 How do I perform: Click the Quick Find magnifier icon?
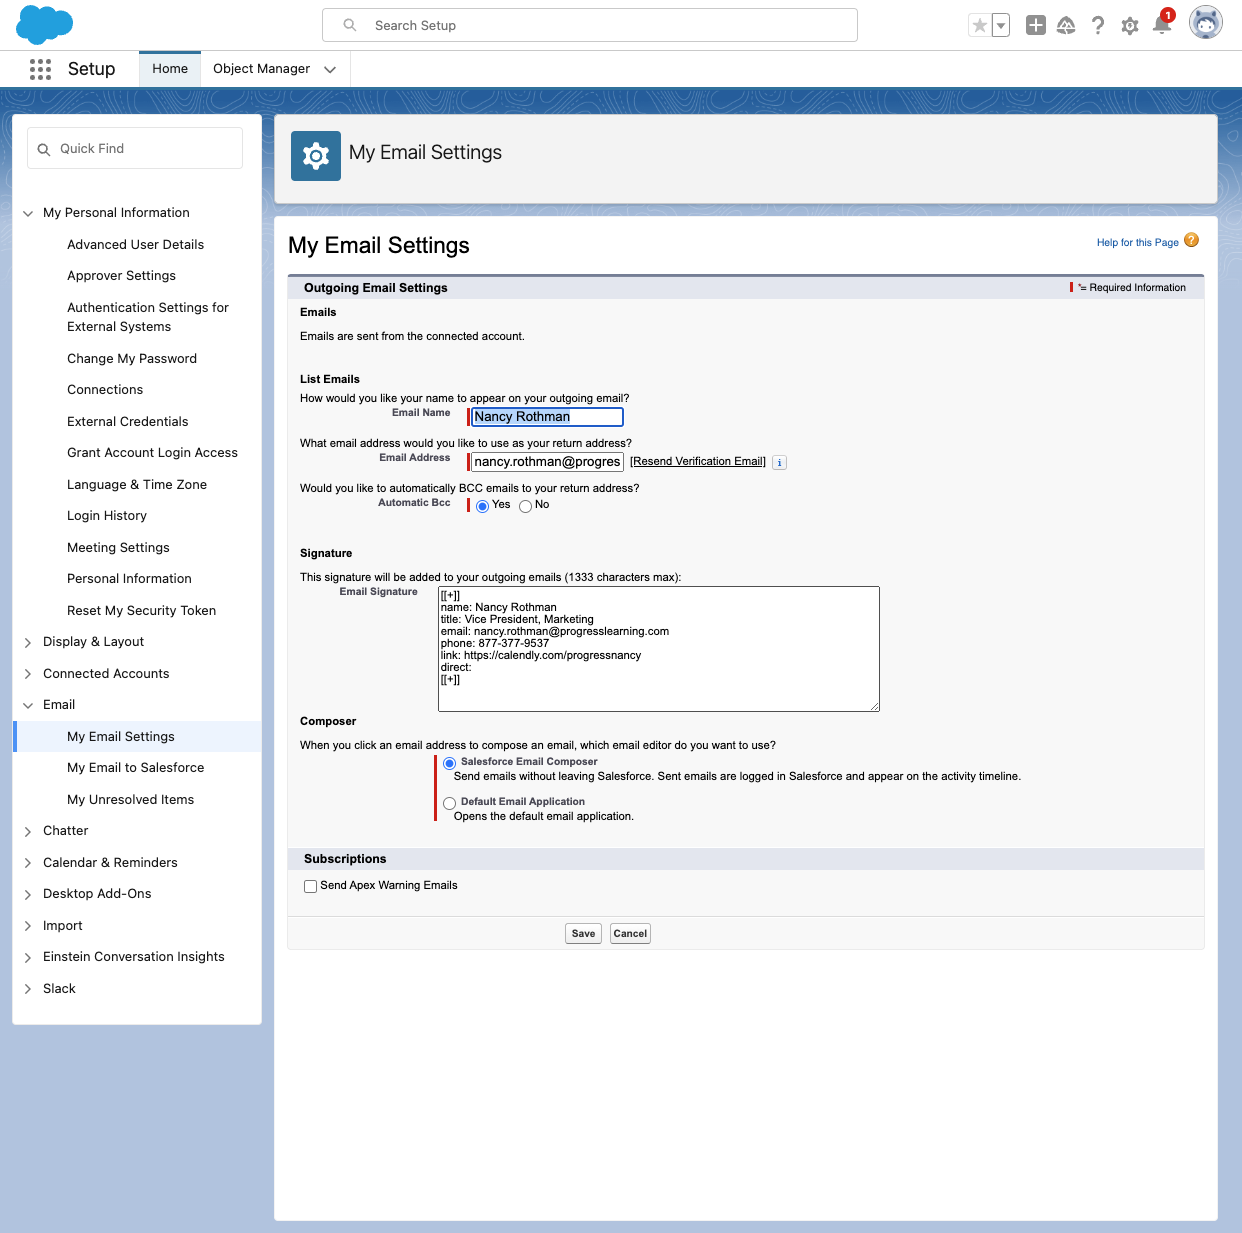tap(44, 149)
